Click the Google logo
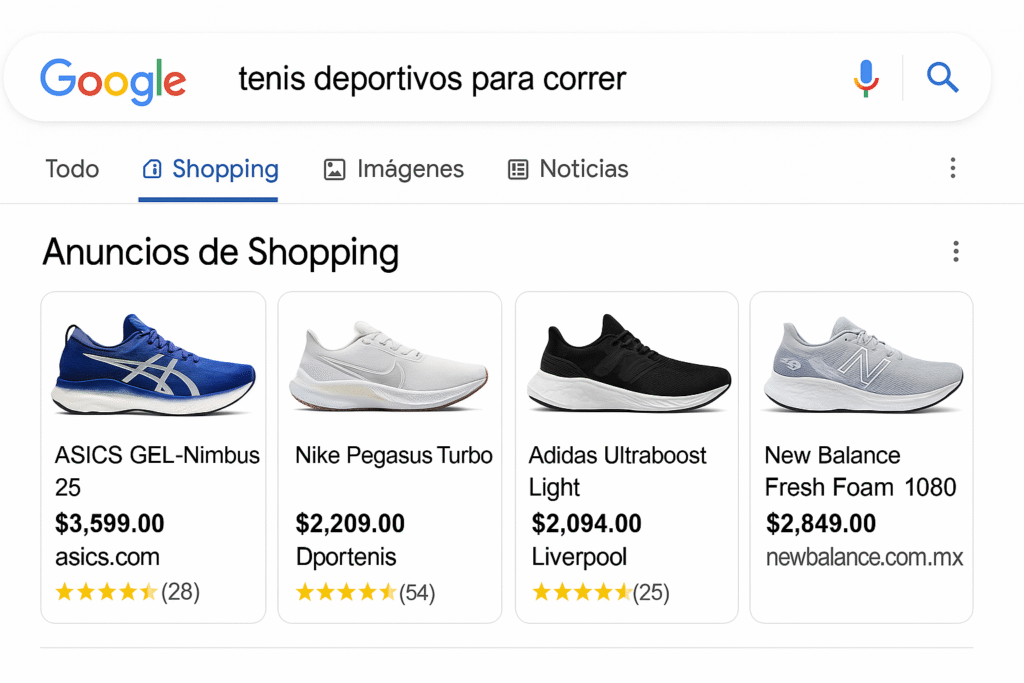 (113, 80)
